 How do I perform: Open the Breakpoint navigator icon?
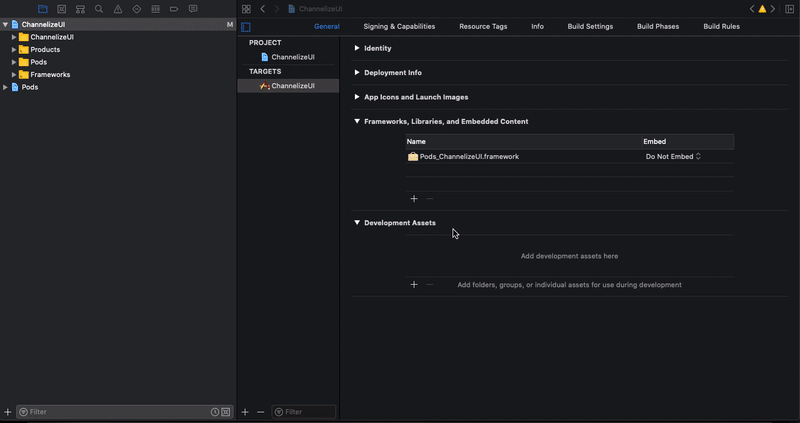174,9
